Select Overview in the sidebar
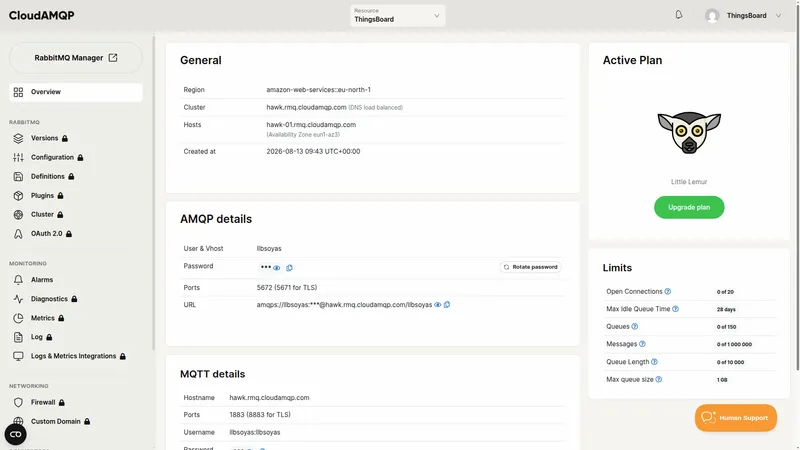Screen dimensions: 800x450 pos(76,92)
